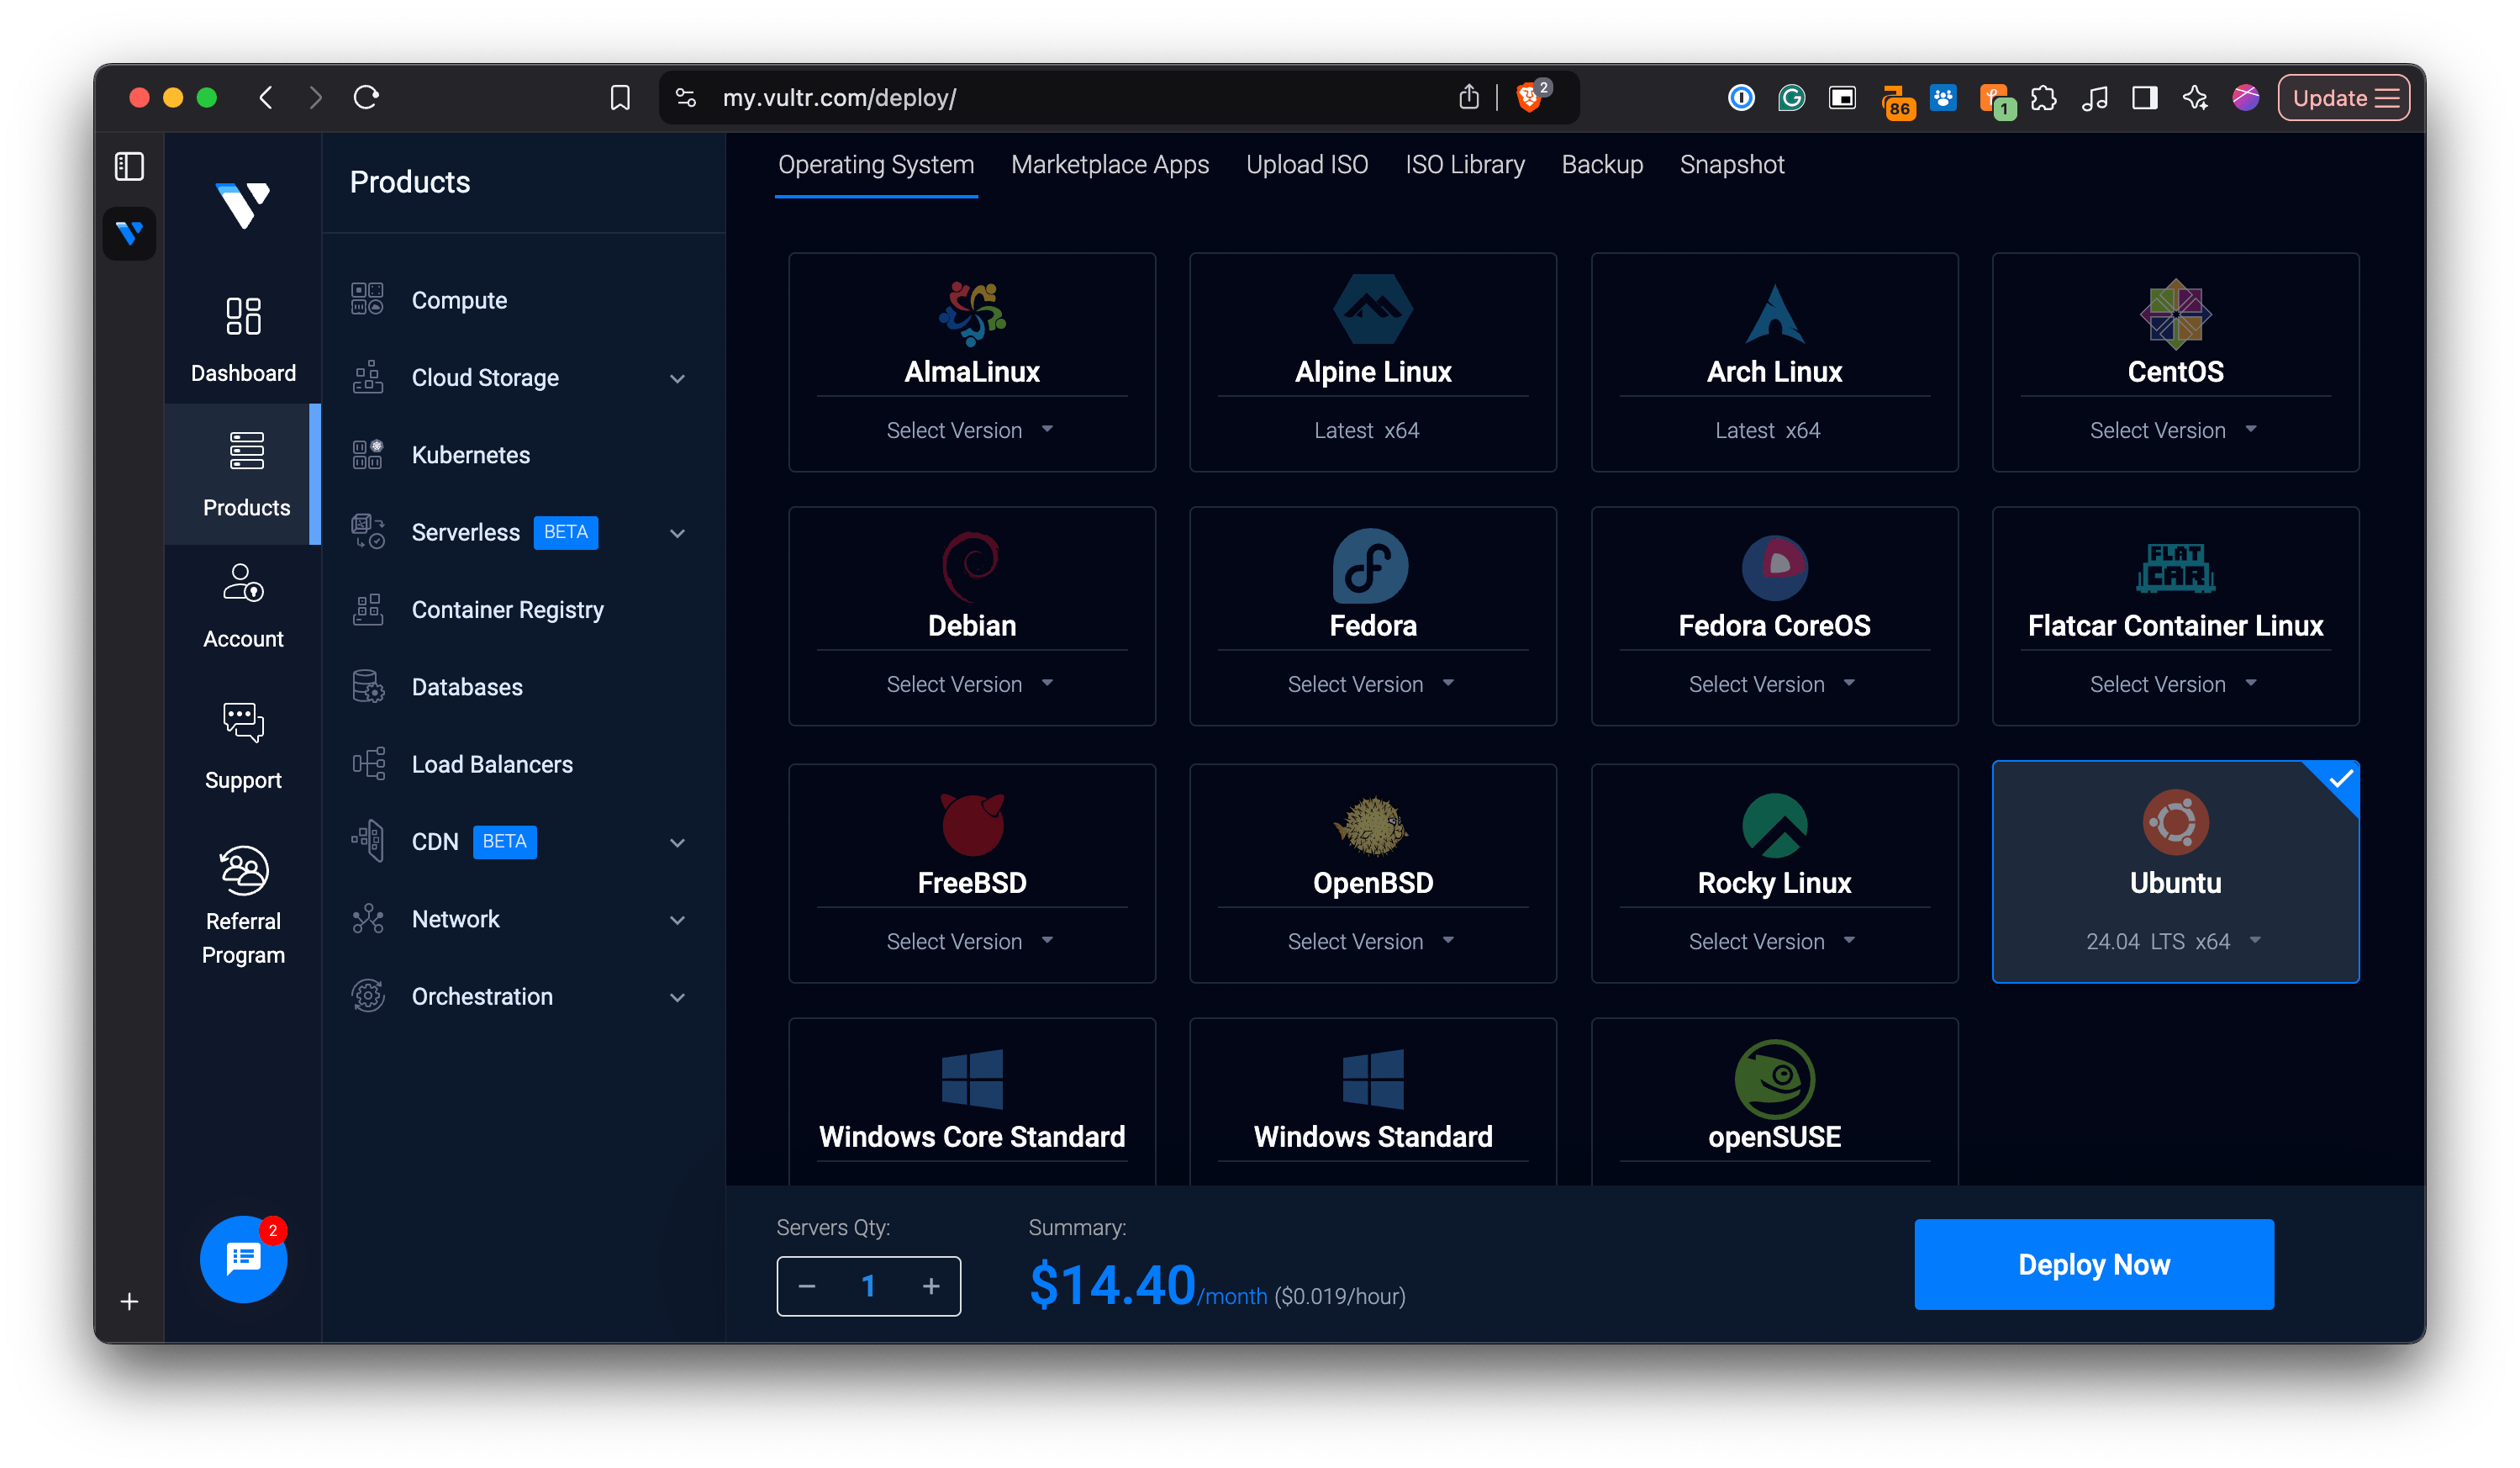Click the Update browser button
2520x1468 pixels.
[2343, 97]
